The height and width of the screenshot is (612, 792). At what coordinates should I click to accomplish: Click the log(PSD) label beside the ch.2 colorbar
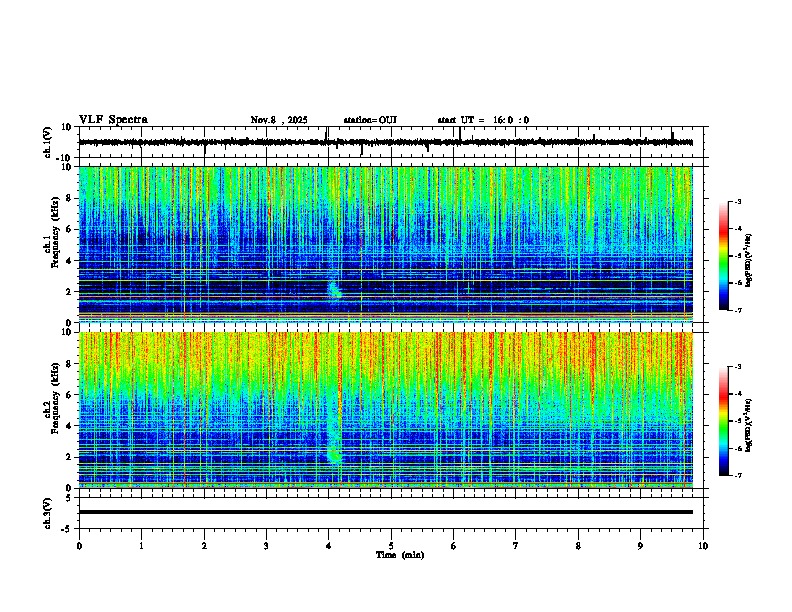click(749, 425)
